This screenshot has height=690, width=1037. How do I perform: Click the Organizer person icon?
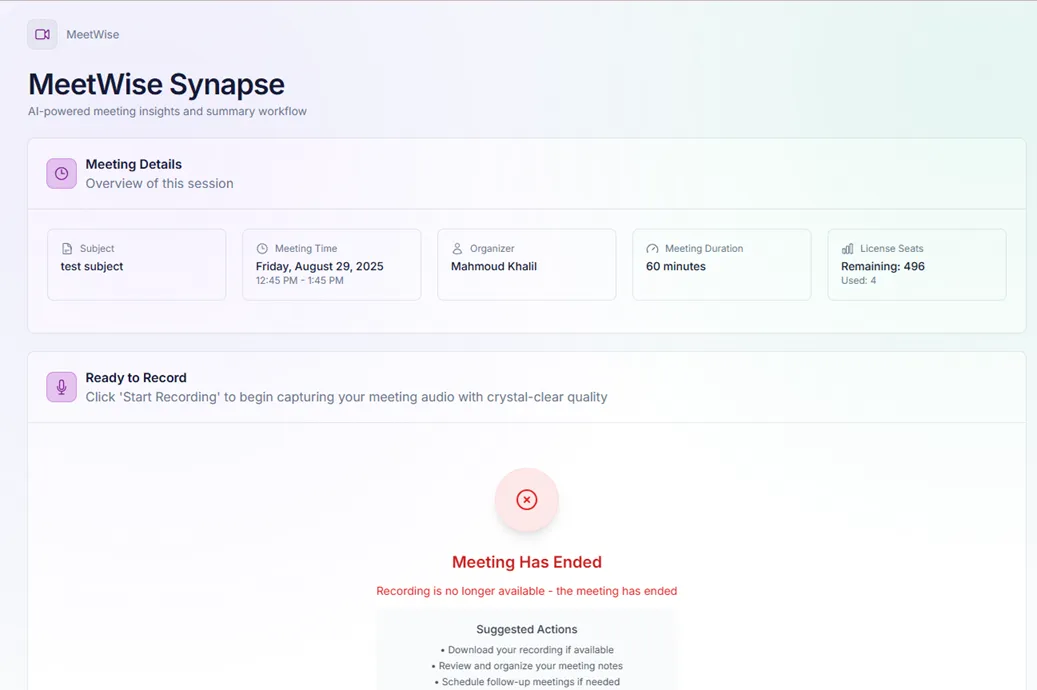click(457, 249)
